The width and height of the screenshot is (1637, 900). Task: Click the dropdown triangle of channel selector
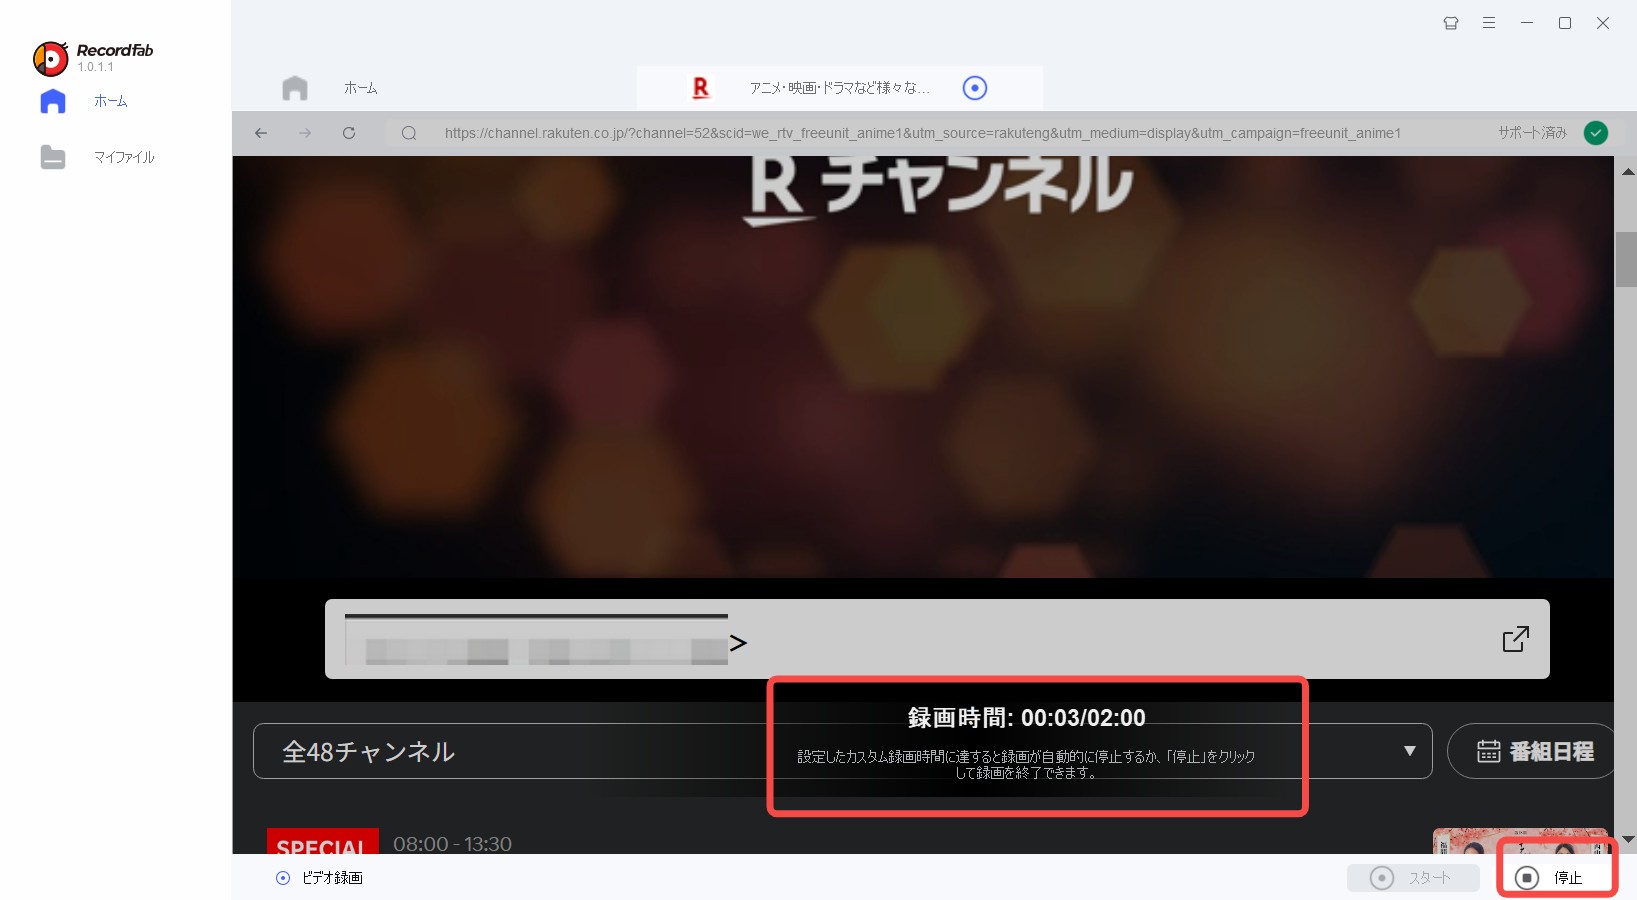[x=1410, y=751]
